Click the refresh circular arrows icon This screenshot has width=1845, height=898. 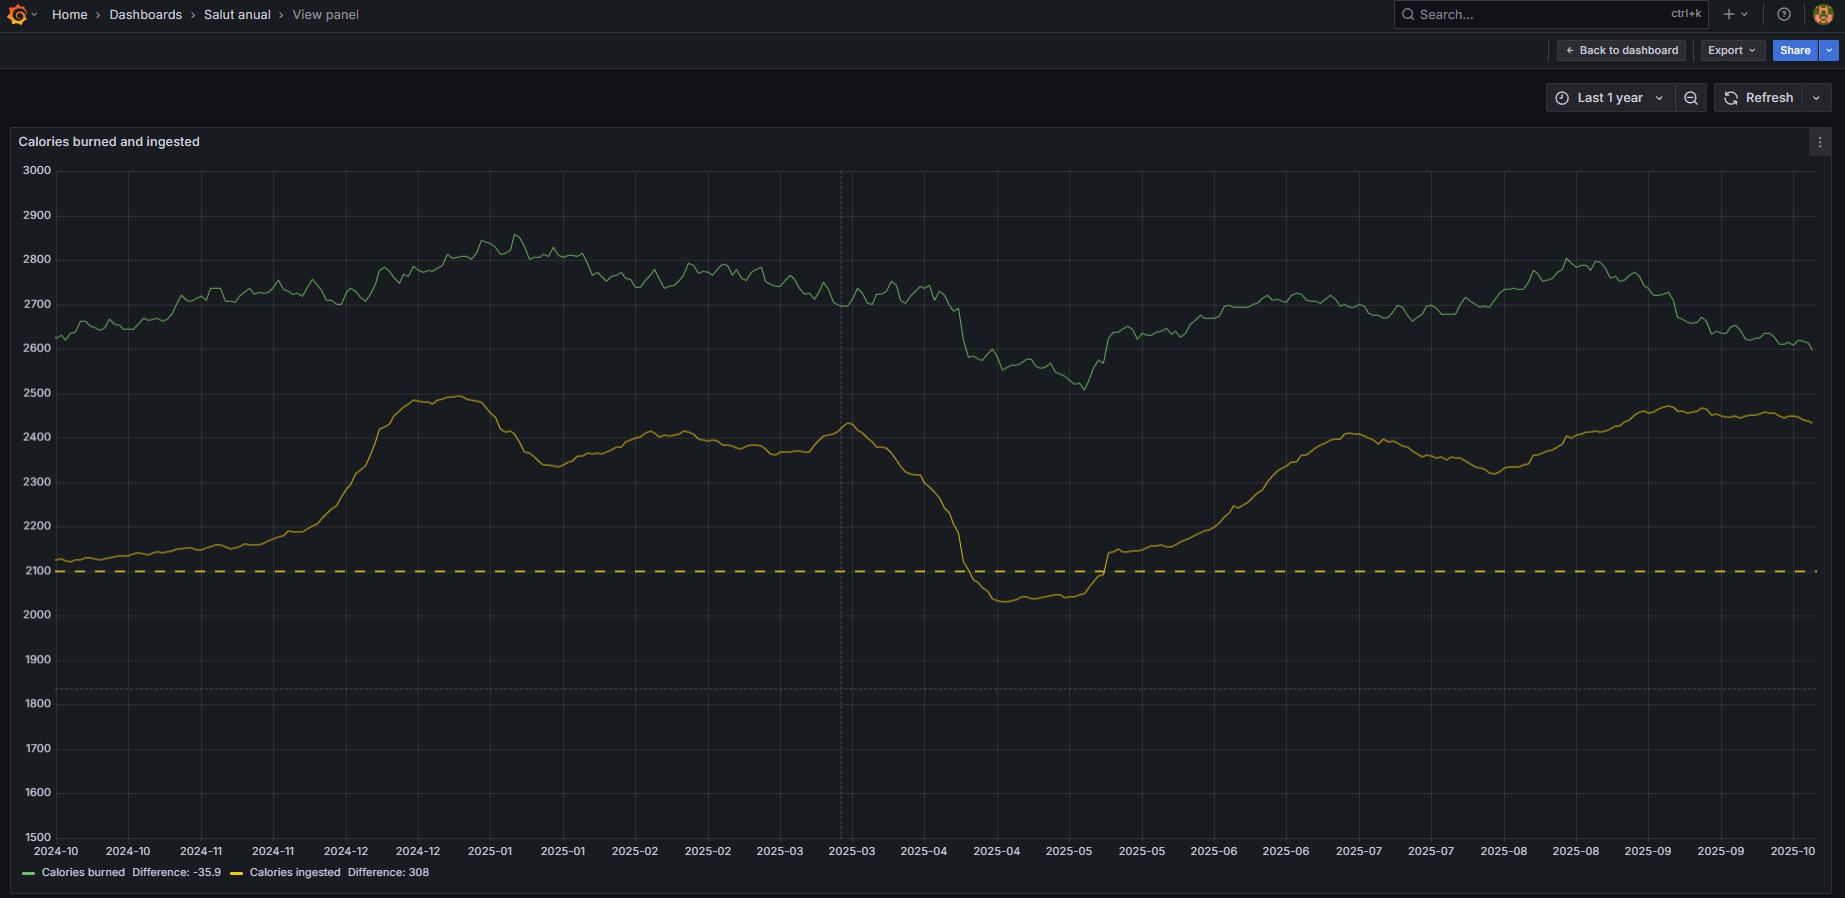1731,98
